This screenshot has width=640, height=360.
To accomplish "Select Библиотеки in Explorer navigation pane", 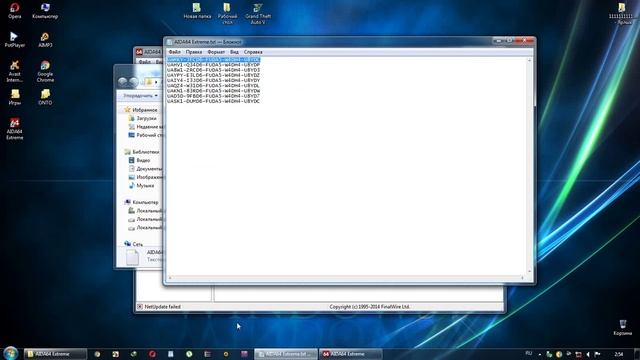I will click(142, 152).
